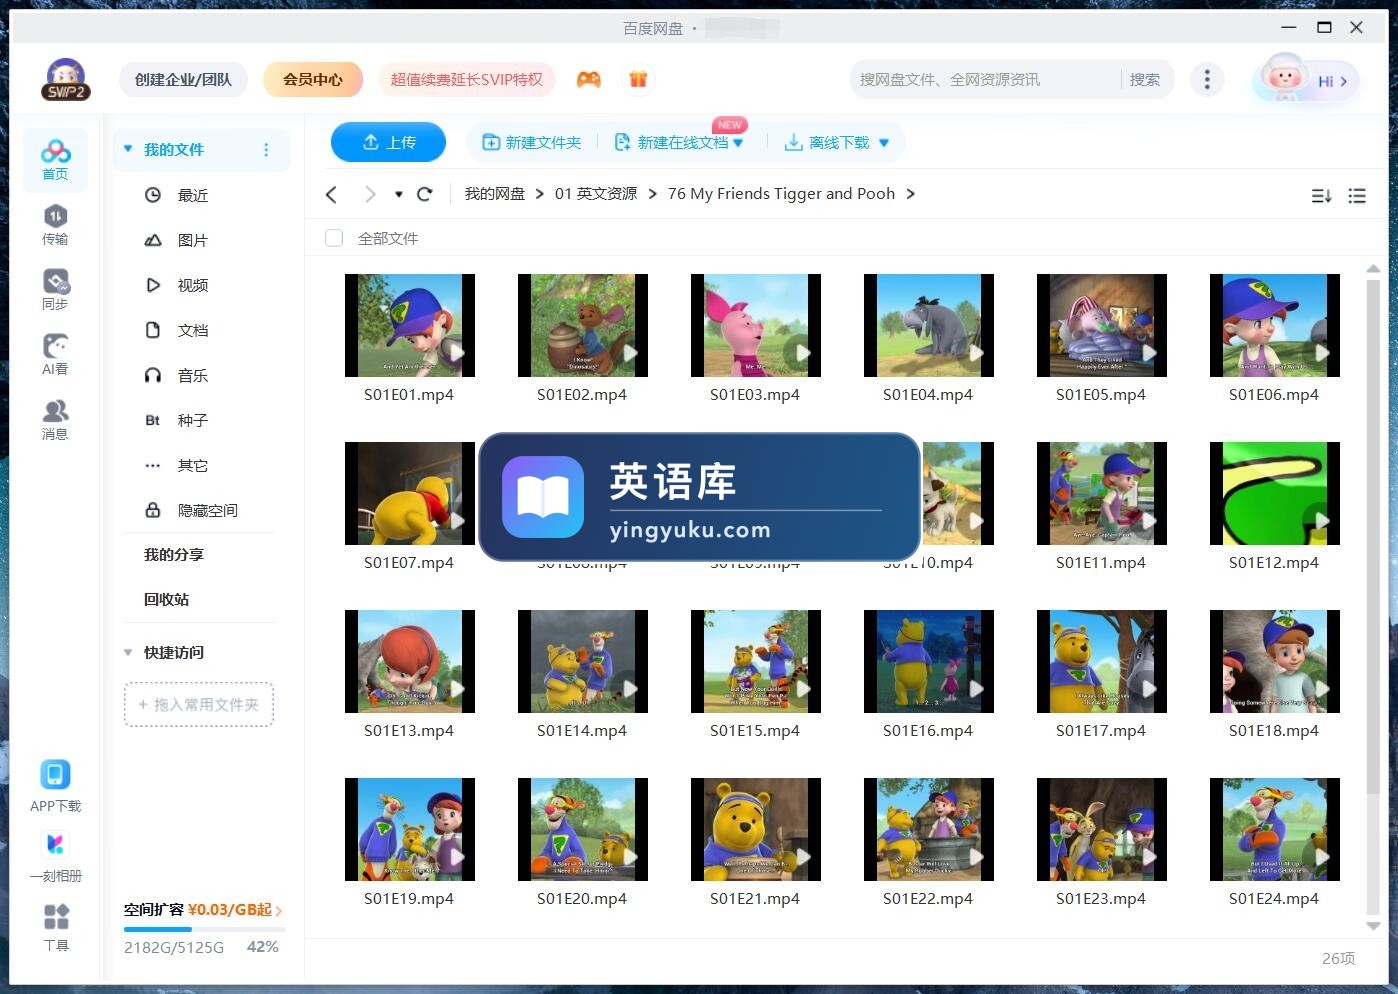
Task: Open 回收站 recycle bin
Action: tap(166, 599)
